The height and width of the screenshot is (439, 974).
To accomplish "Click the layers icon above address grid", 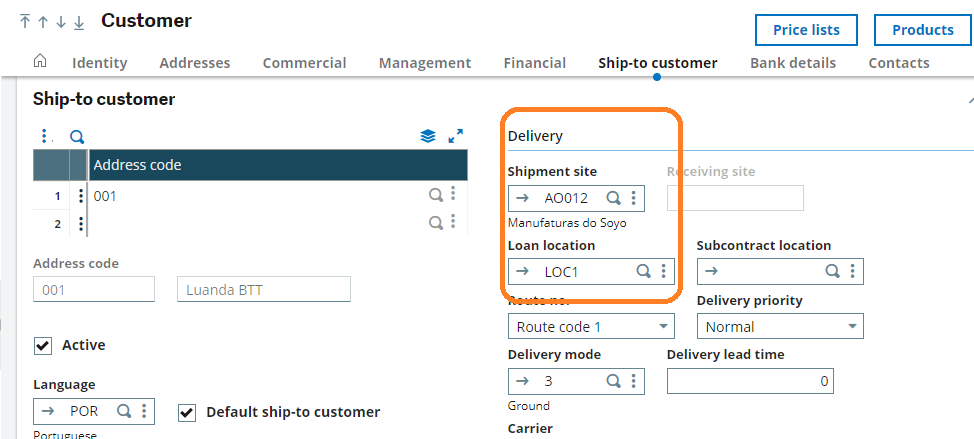I will pyautogui.click(x=428, y=136).
